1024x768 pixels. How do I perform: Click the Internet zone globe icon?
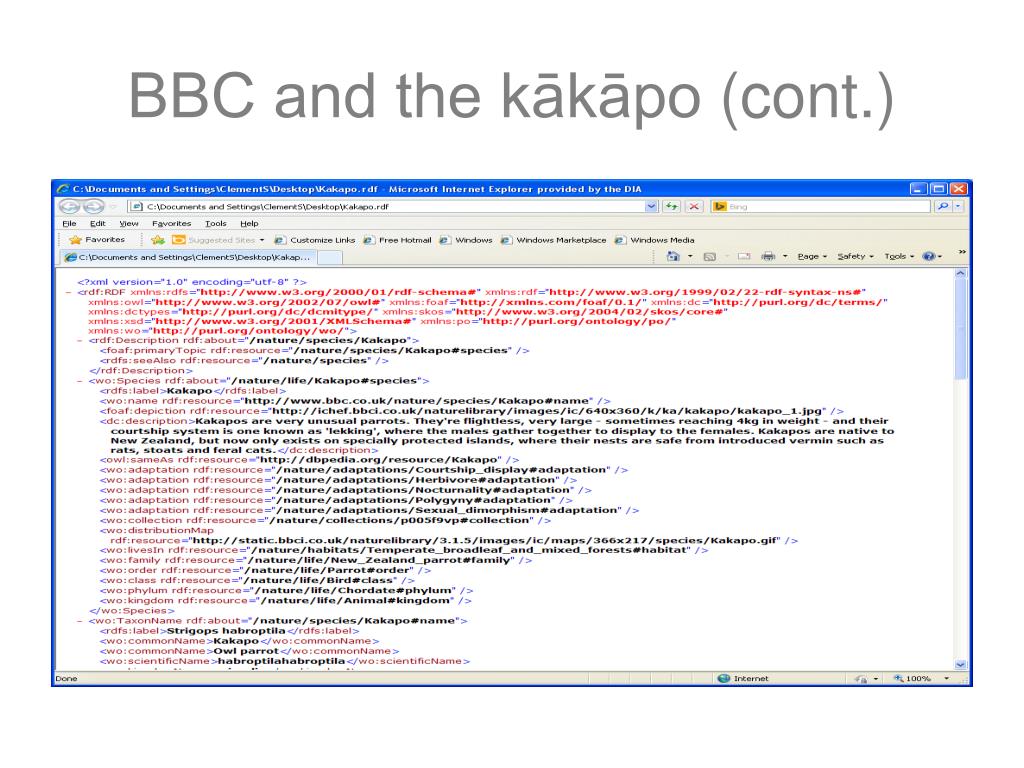[x=724, y=679]
